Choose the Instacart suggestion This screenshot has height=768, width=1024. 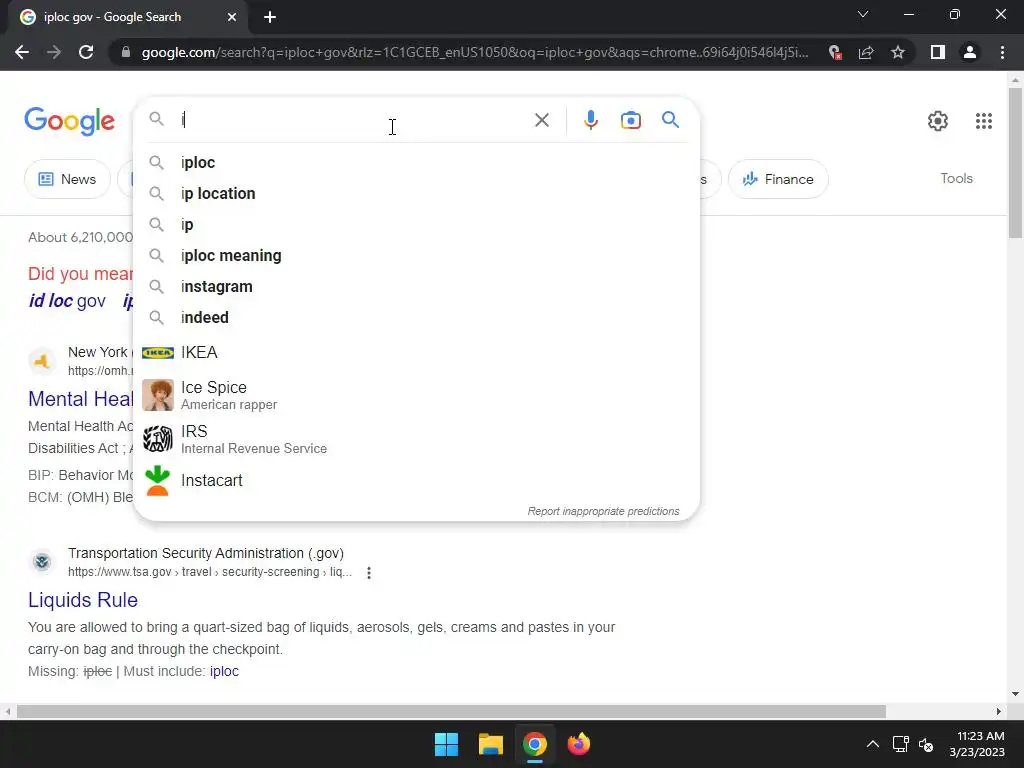(x=416, y=481)
